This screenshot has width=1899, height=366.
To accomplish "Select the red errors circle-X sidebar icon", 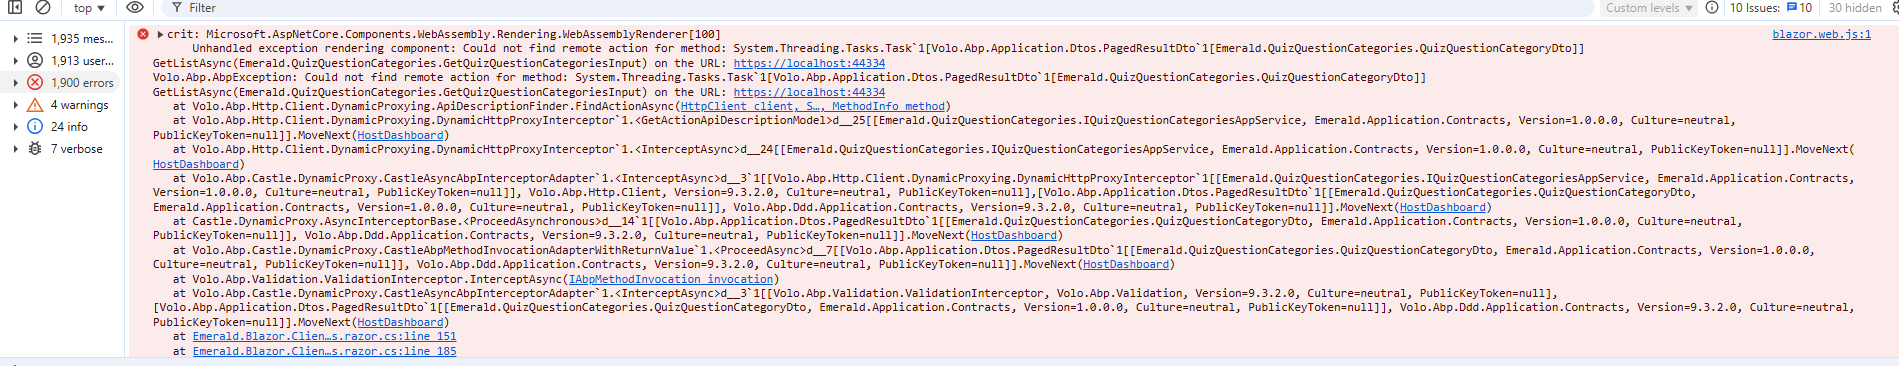I will point(35,83).
